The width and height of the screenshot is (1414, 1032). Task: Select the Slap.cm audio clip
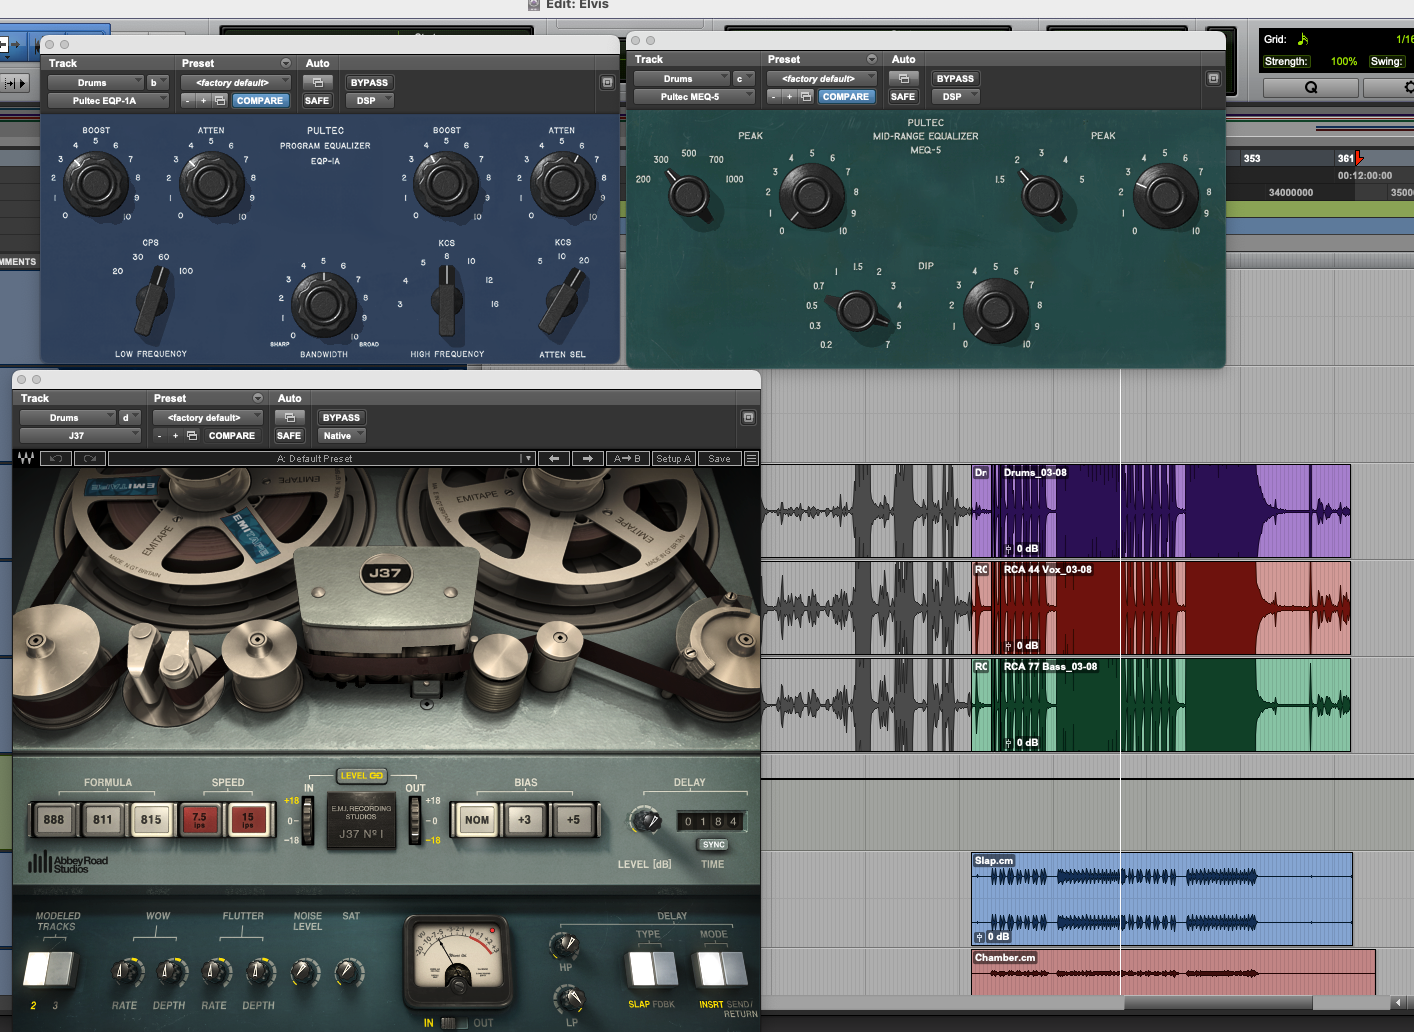[1162, 899]
